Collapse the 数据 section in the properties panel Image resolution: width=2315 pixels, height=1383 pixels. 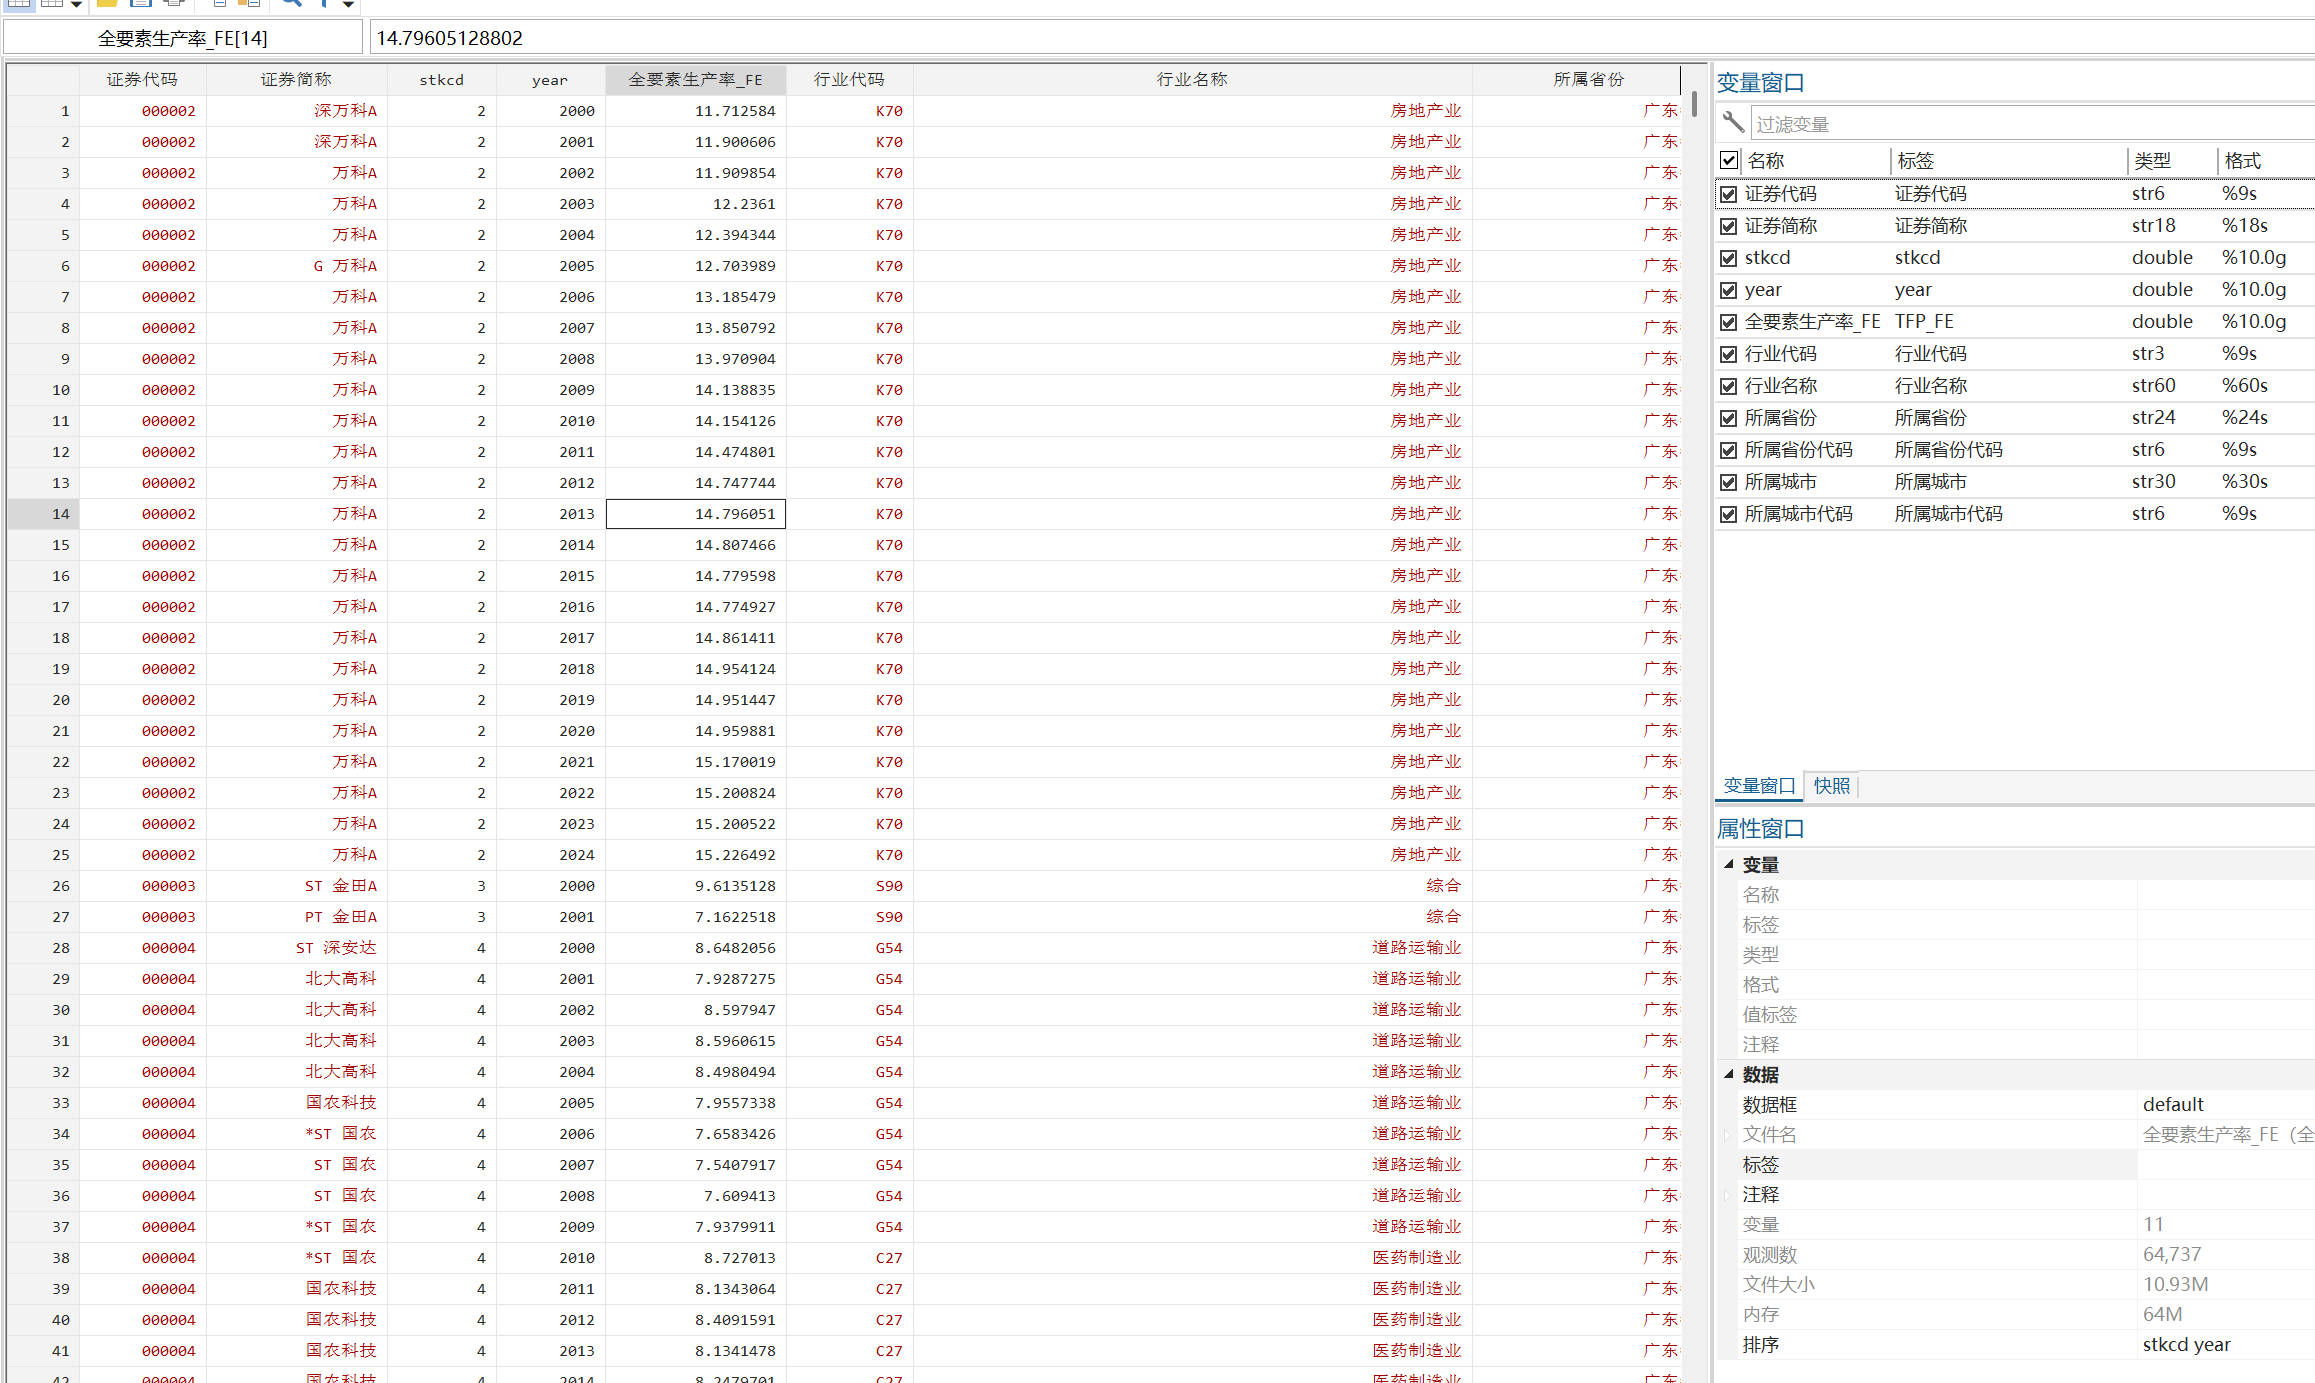pos(1728,1074)
